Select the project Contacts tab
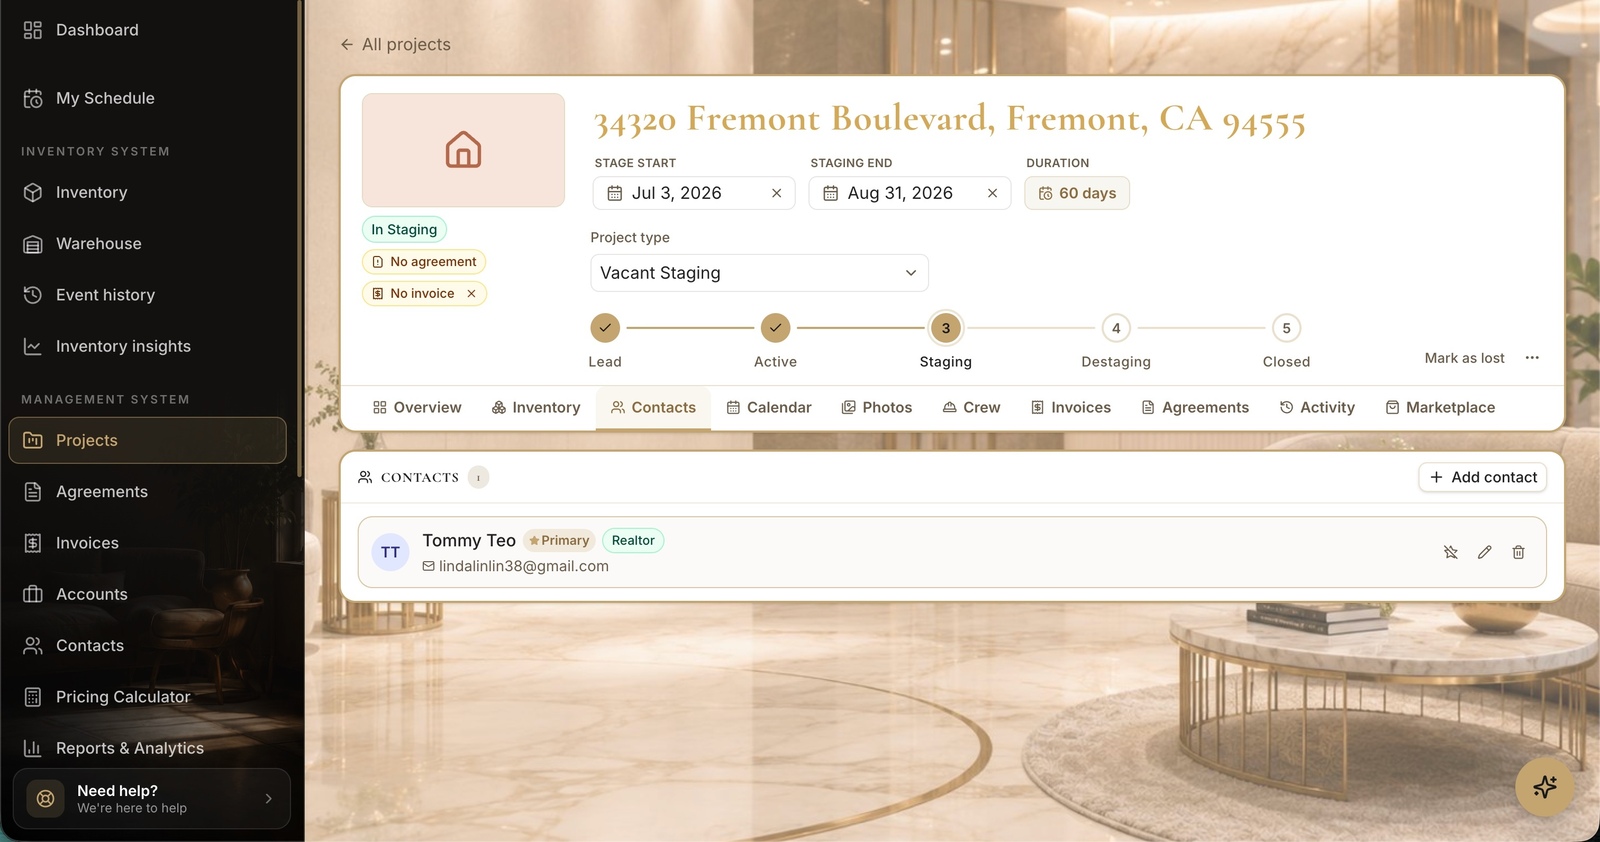The width and height of the screenshot is (1600, 842). [x=653, y=407]
